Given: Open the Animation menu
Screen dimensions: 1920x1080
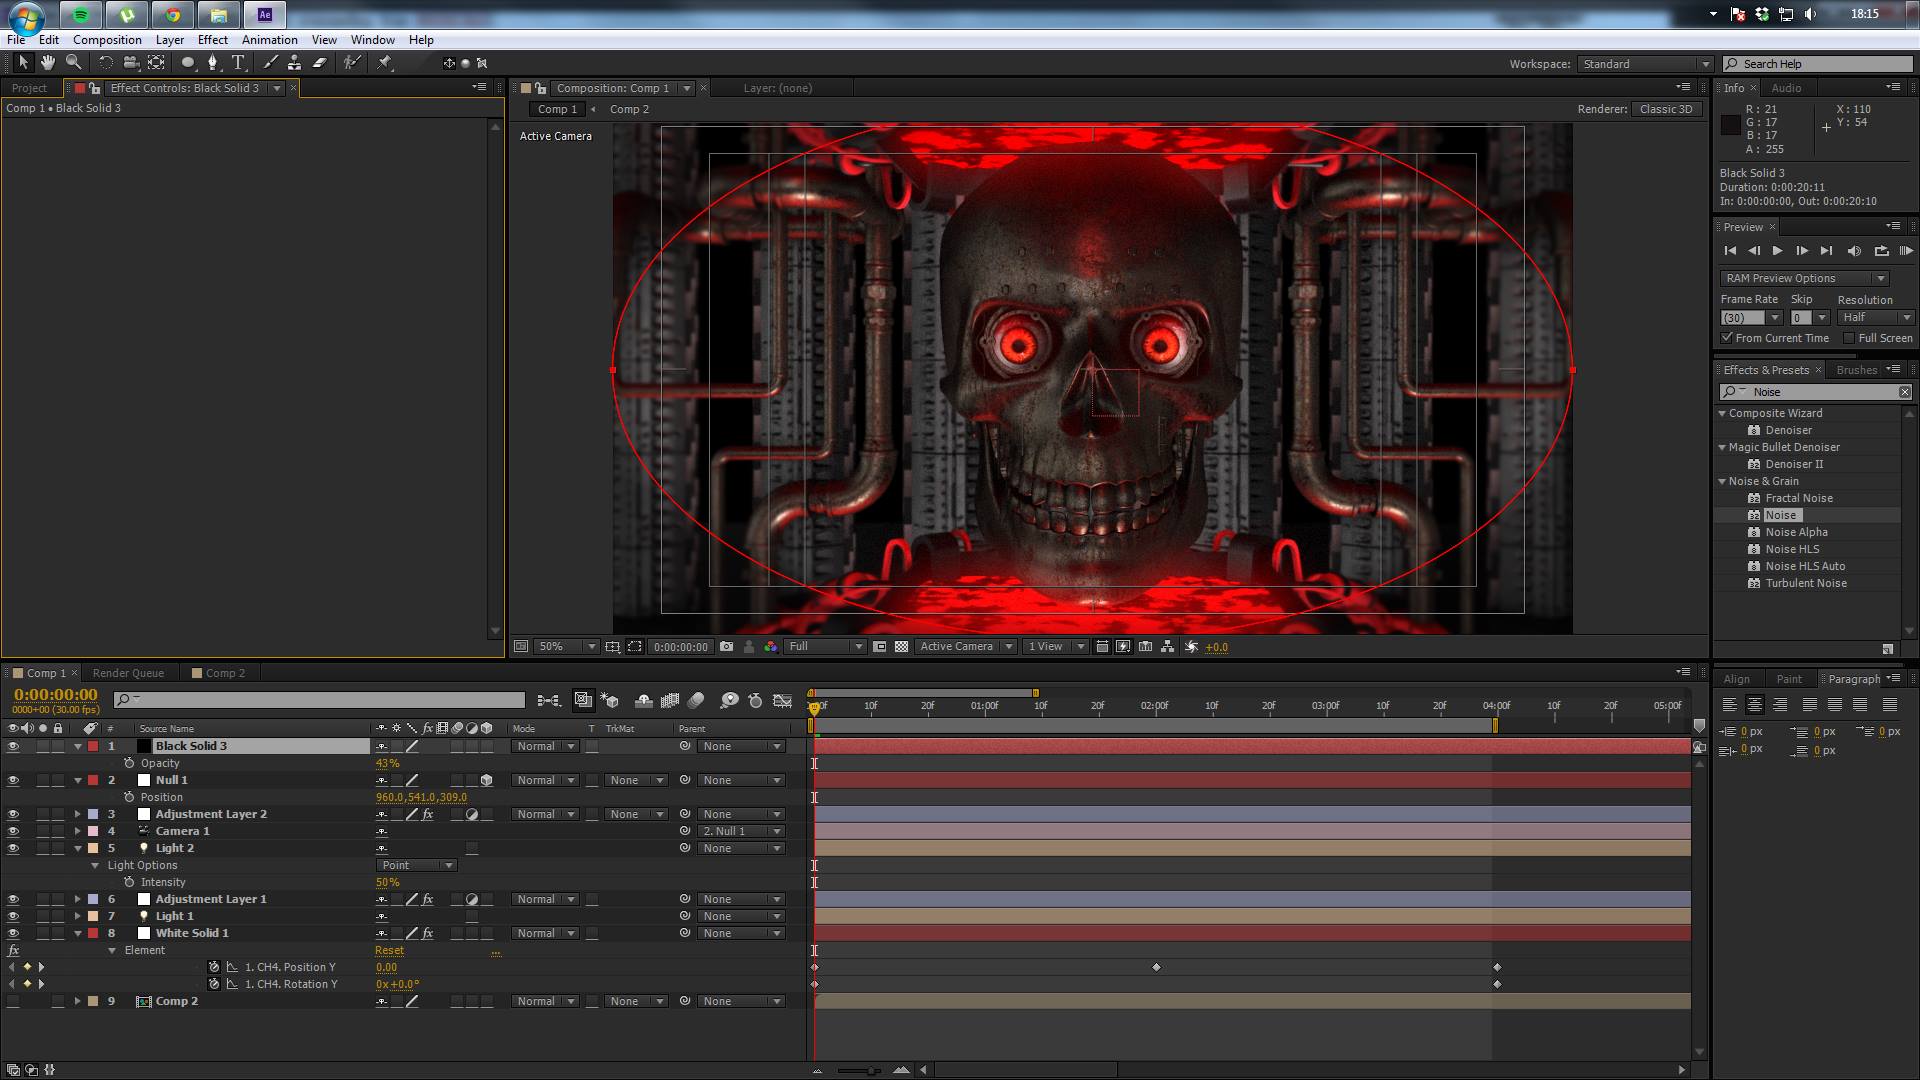Looking at the screenshot, I should pyautogui.click(x=270, y=40).
